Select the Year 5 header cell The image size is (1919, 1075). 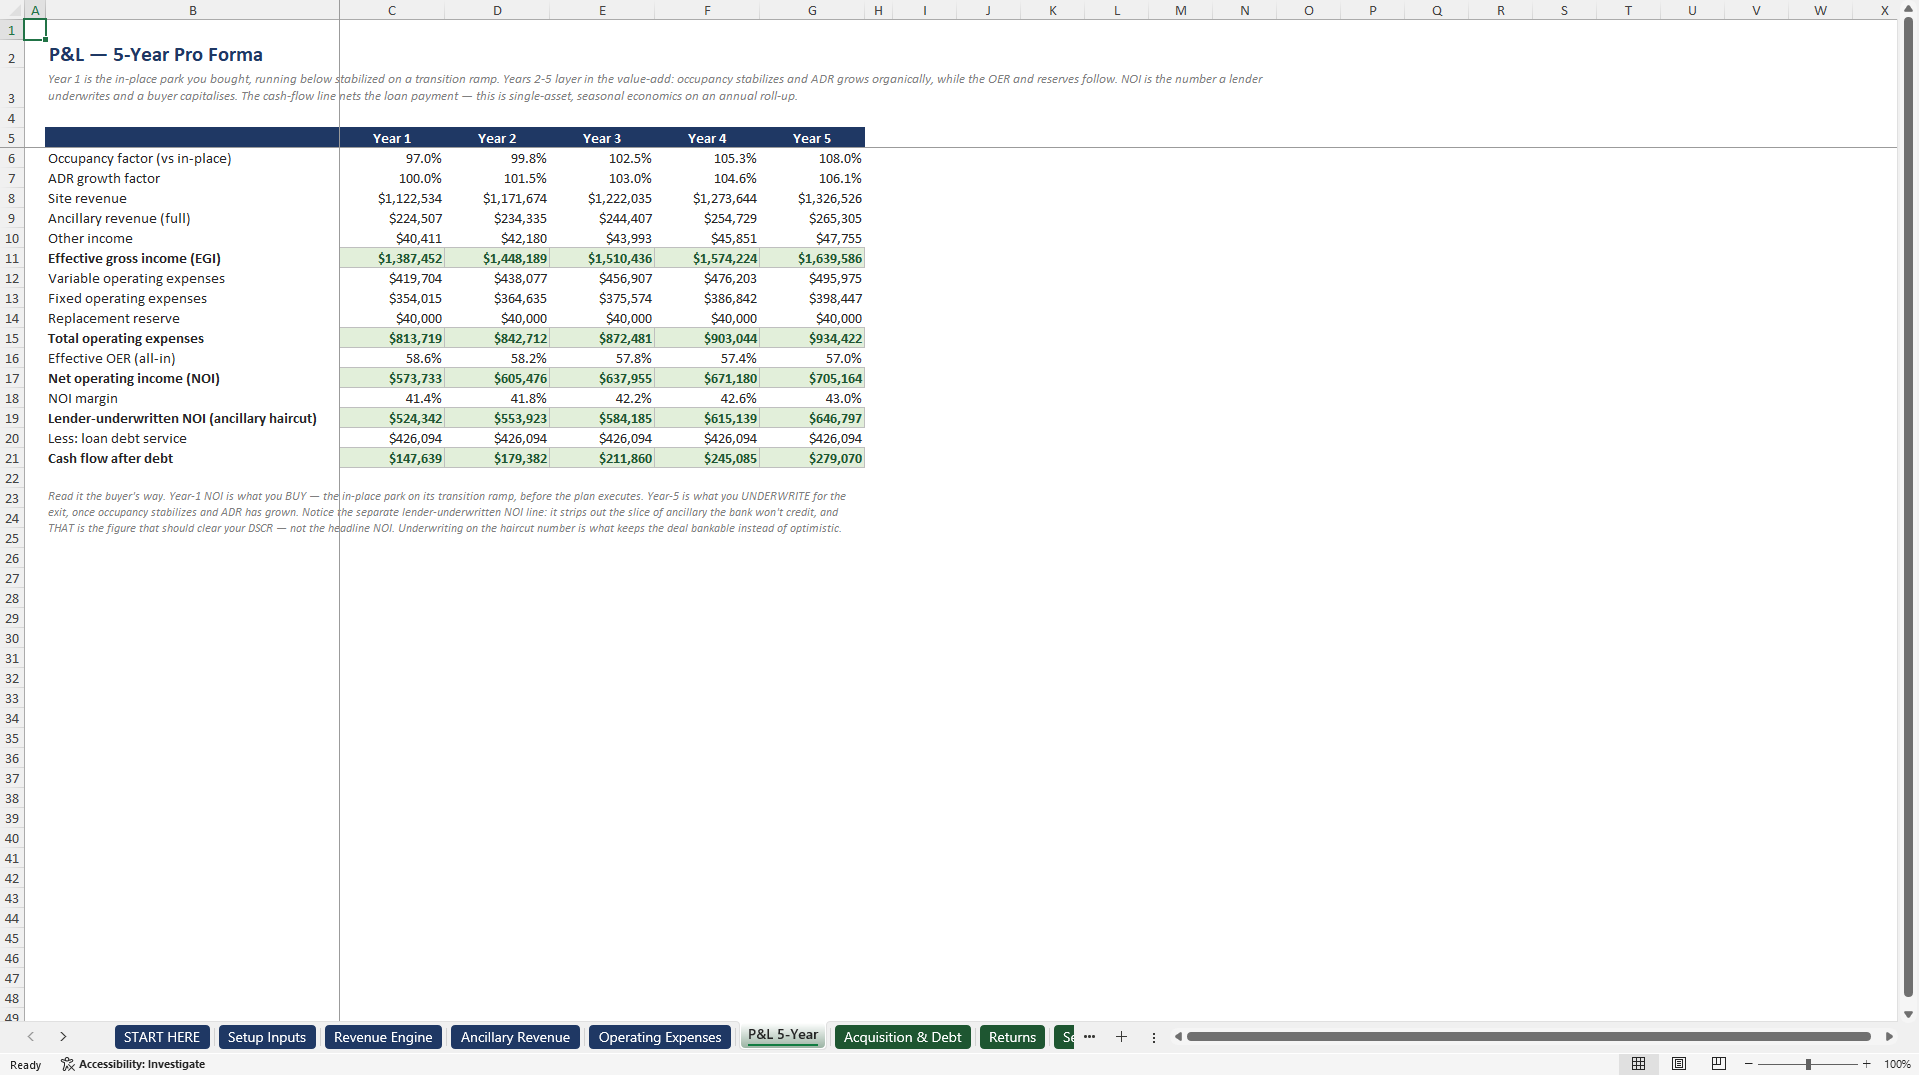(x=812, y=138)
